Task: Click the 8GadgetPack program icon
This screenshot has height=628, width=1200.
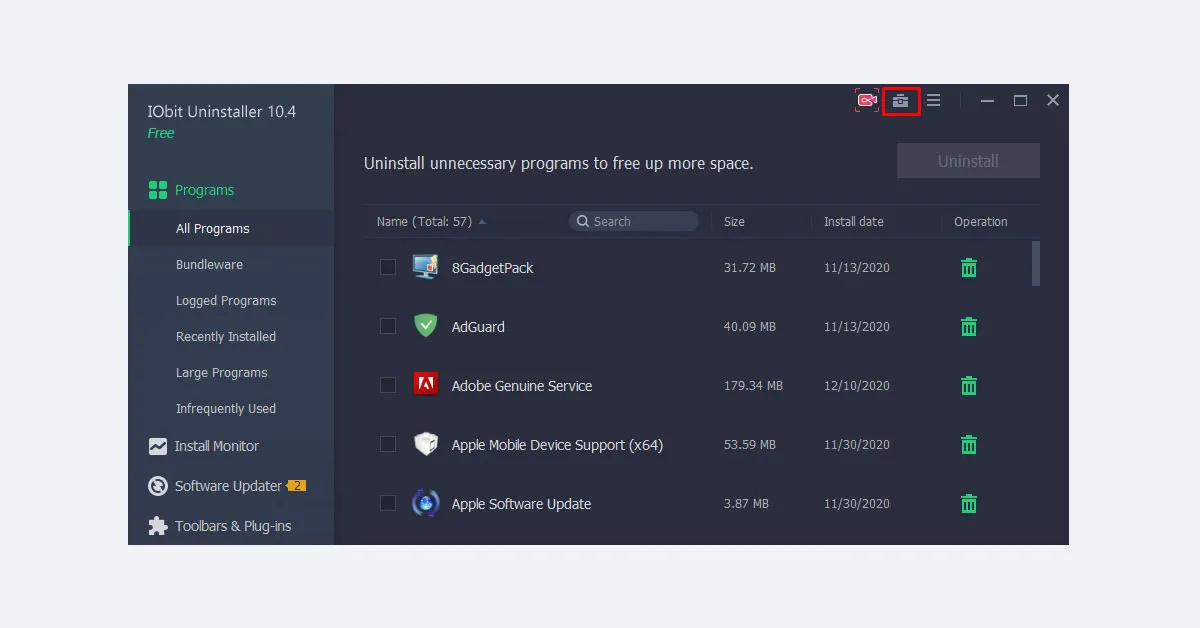Action: point(426,267)
